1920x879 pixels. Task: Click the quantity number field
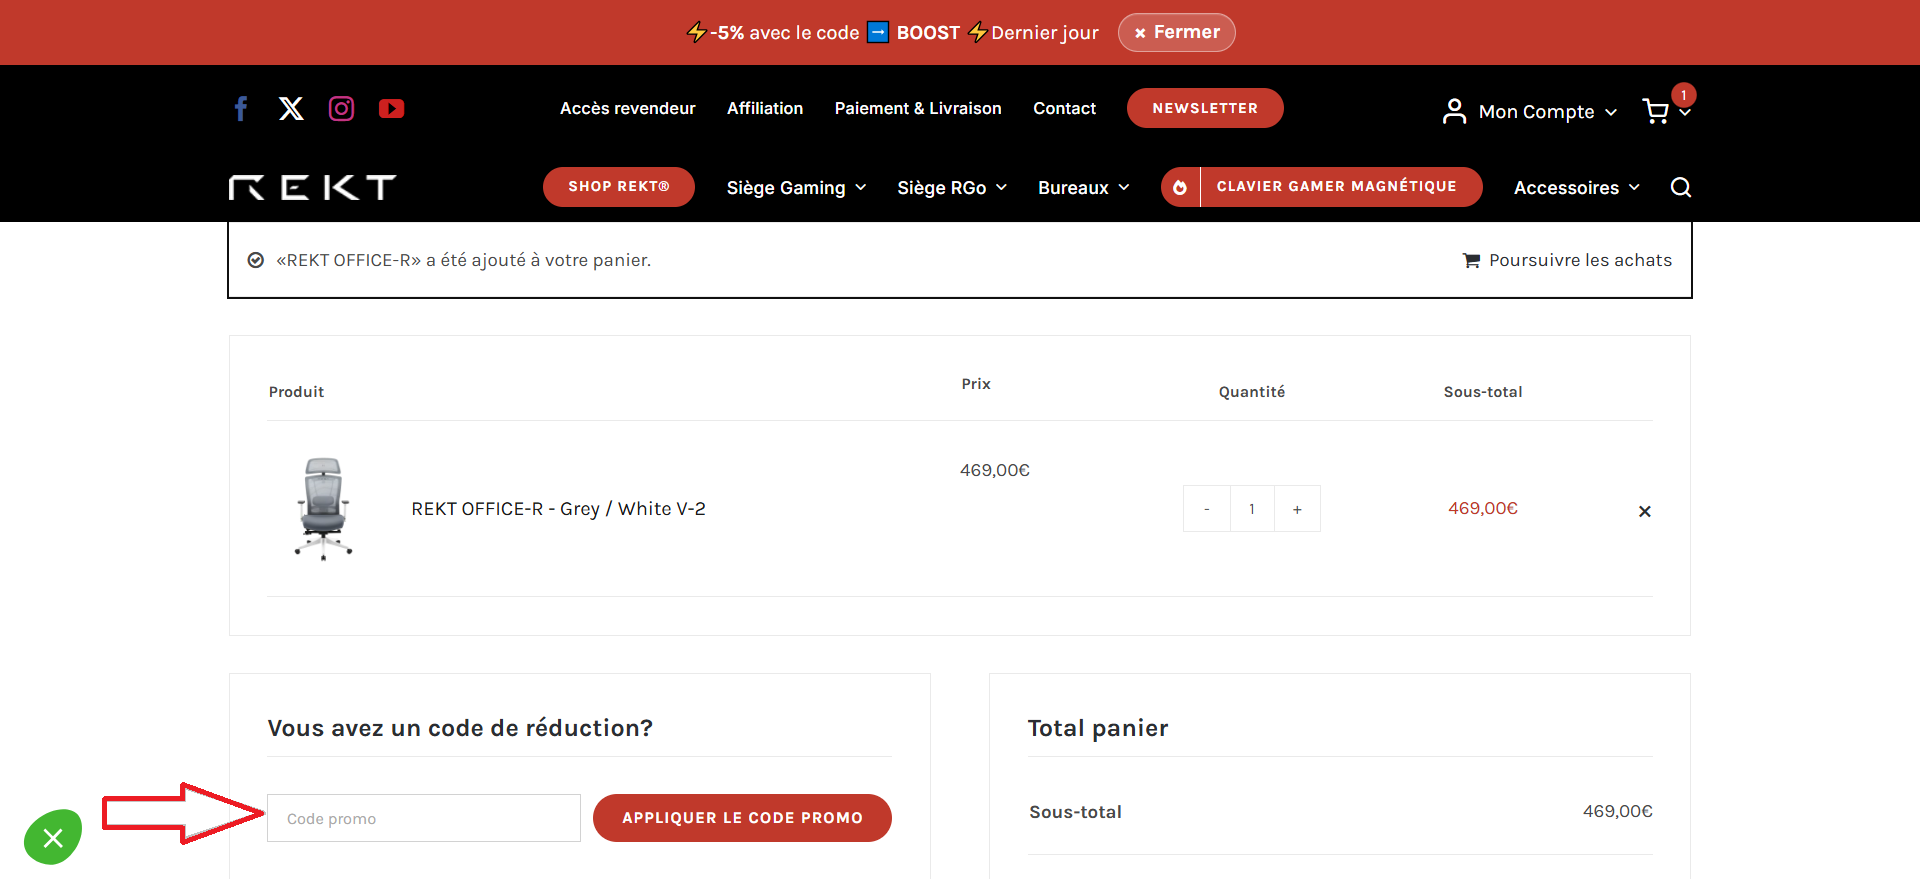(x=1252, y=509)
